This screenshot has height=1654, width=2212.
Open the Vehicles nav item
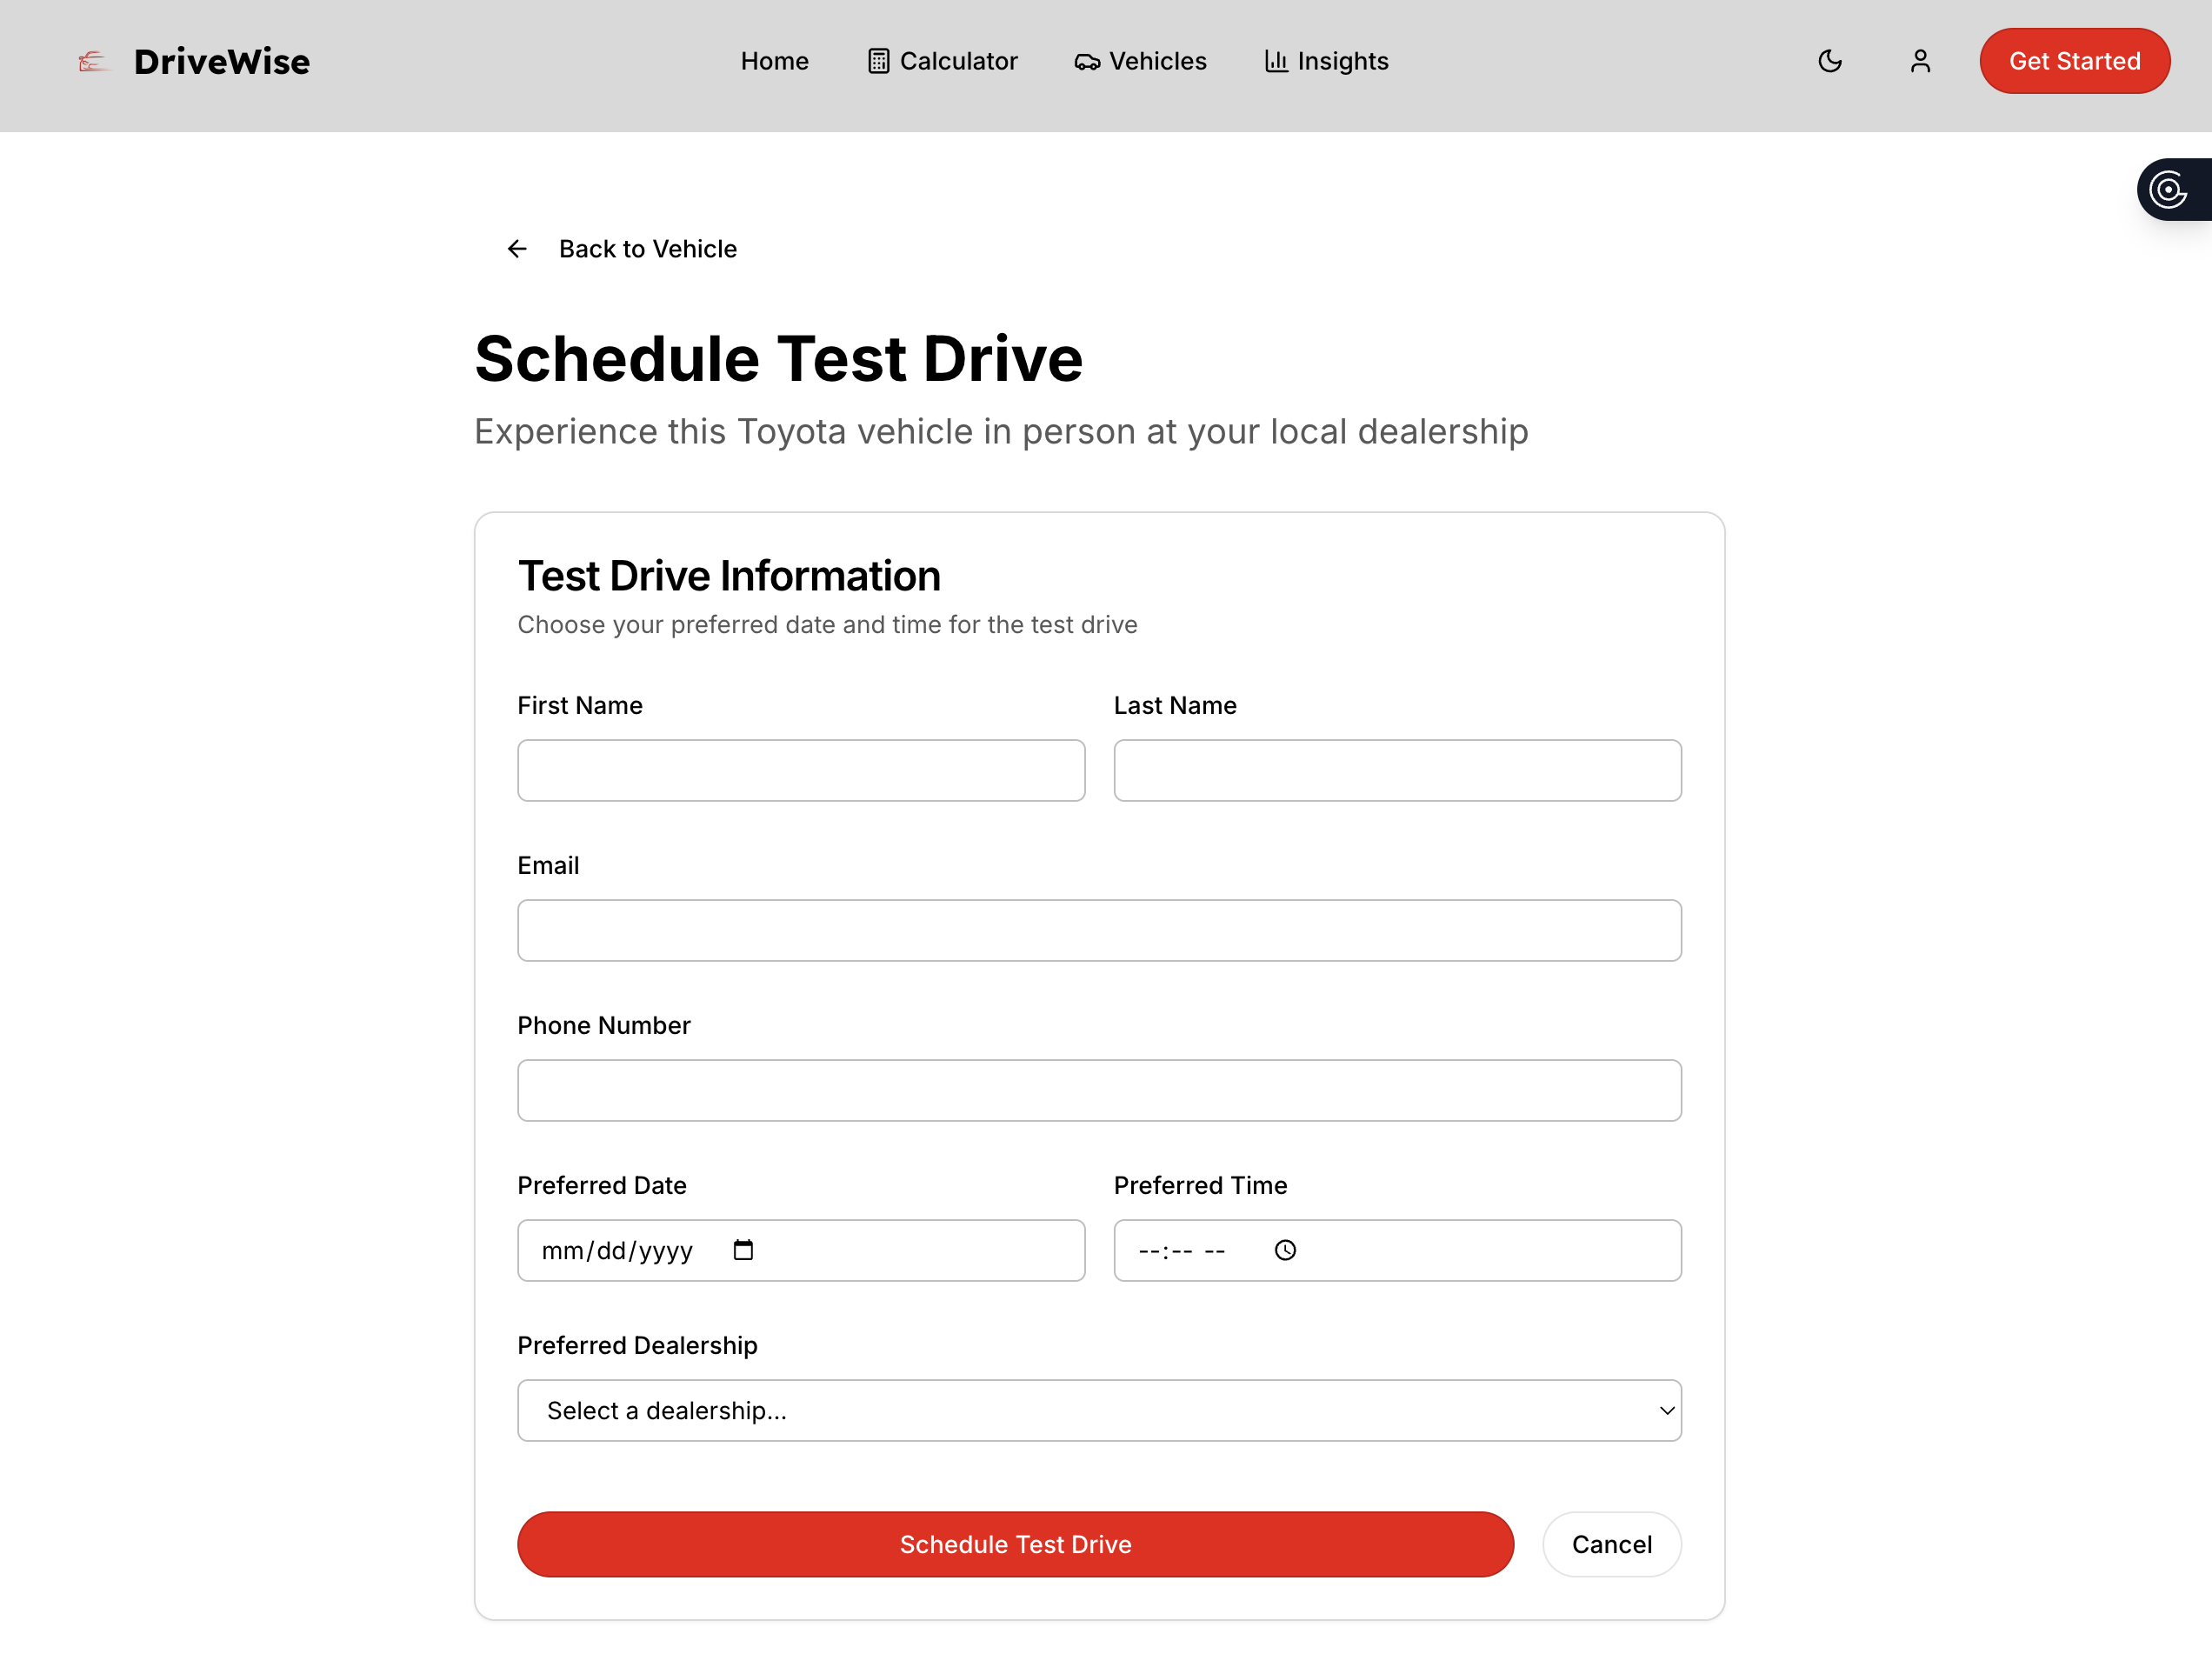click(x=1140, y=62)
